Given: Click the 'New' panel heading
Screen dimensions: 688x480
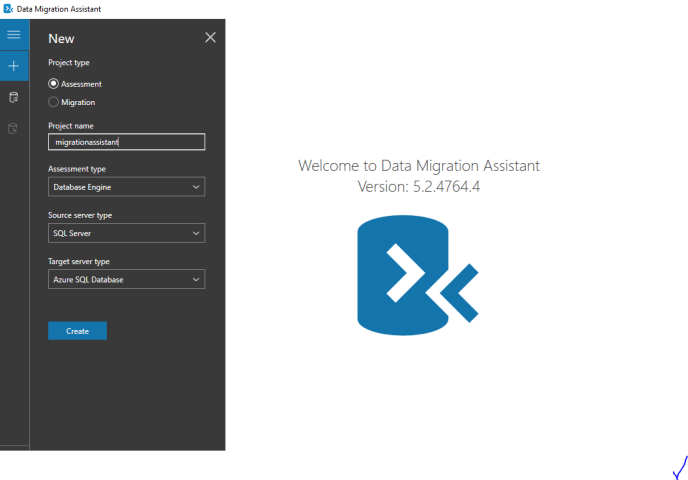Looking at the screenshot, I should (61, 39).
